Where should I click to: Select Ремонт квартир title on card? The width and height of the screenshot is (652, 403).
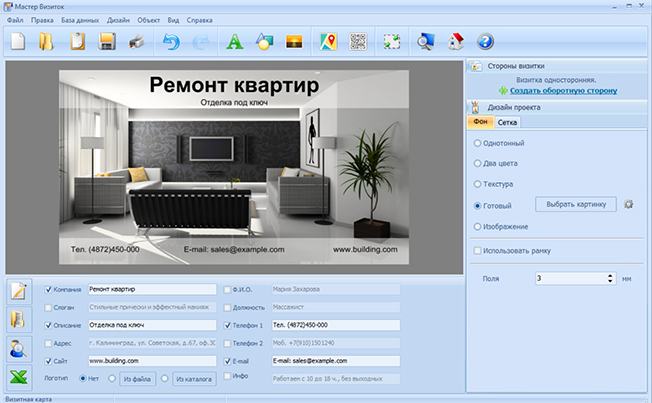(x=234, y=84)
